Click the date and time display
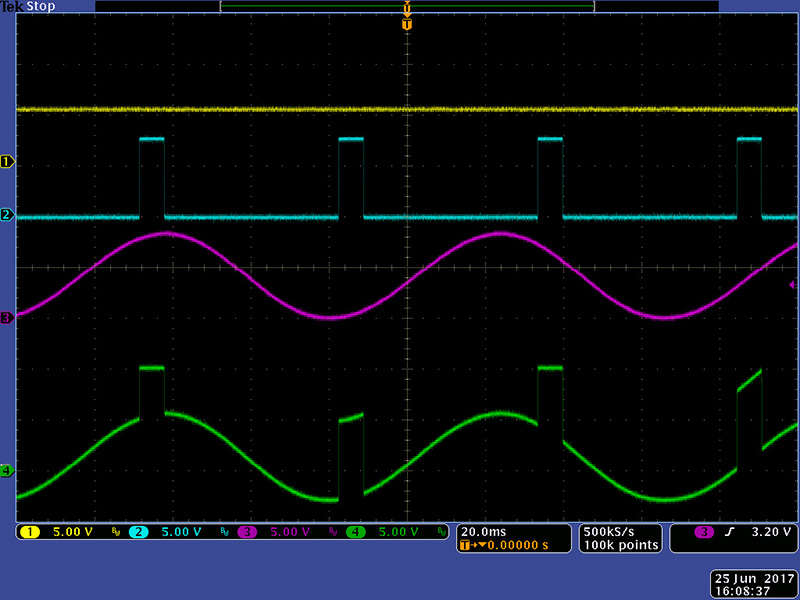The image size is (800, 600). (x=754, y=585)
